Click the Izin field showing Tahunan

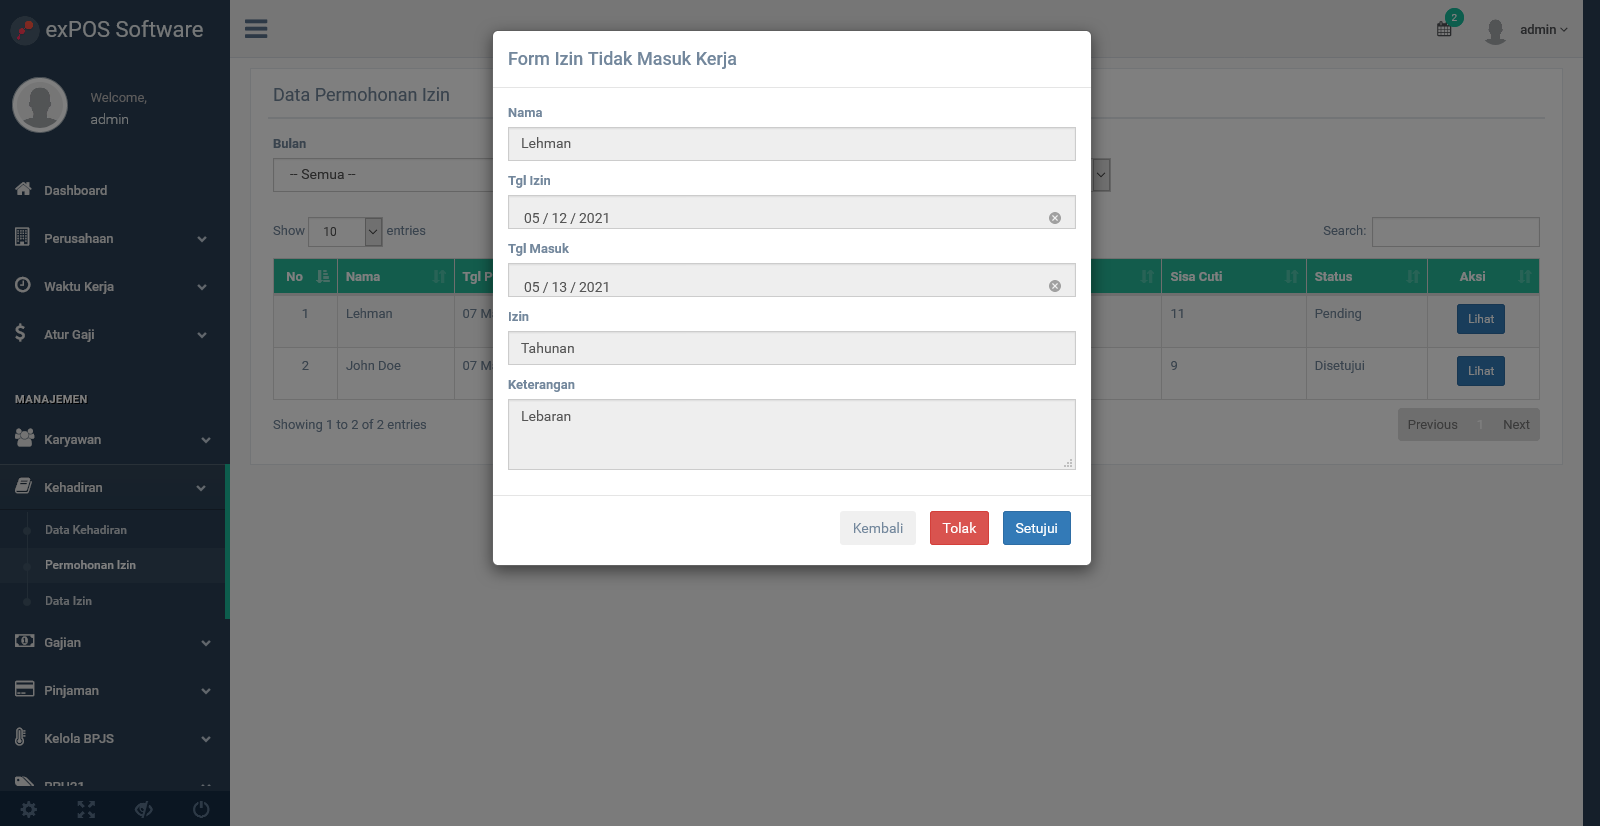792,348
